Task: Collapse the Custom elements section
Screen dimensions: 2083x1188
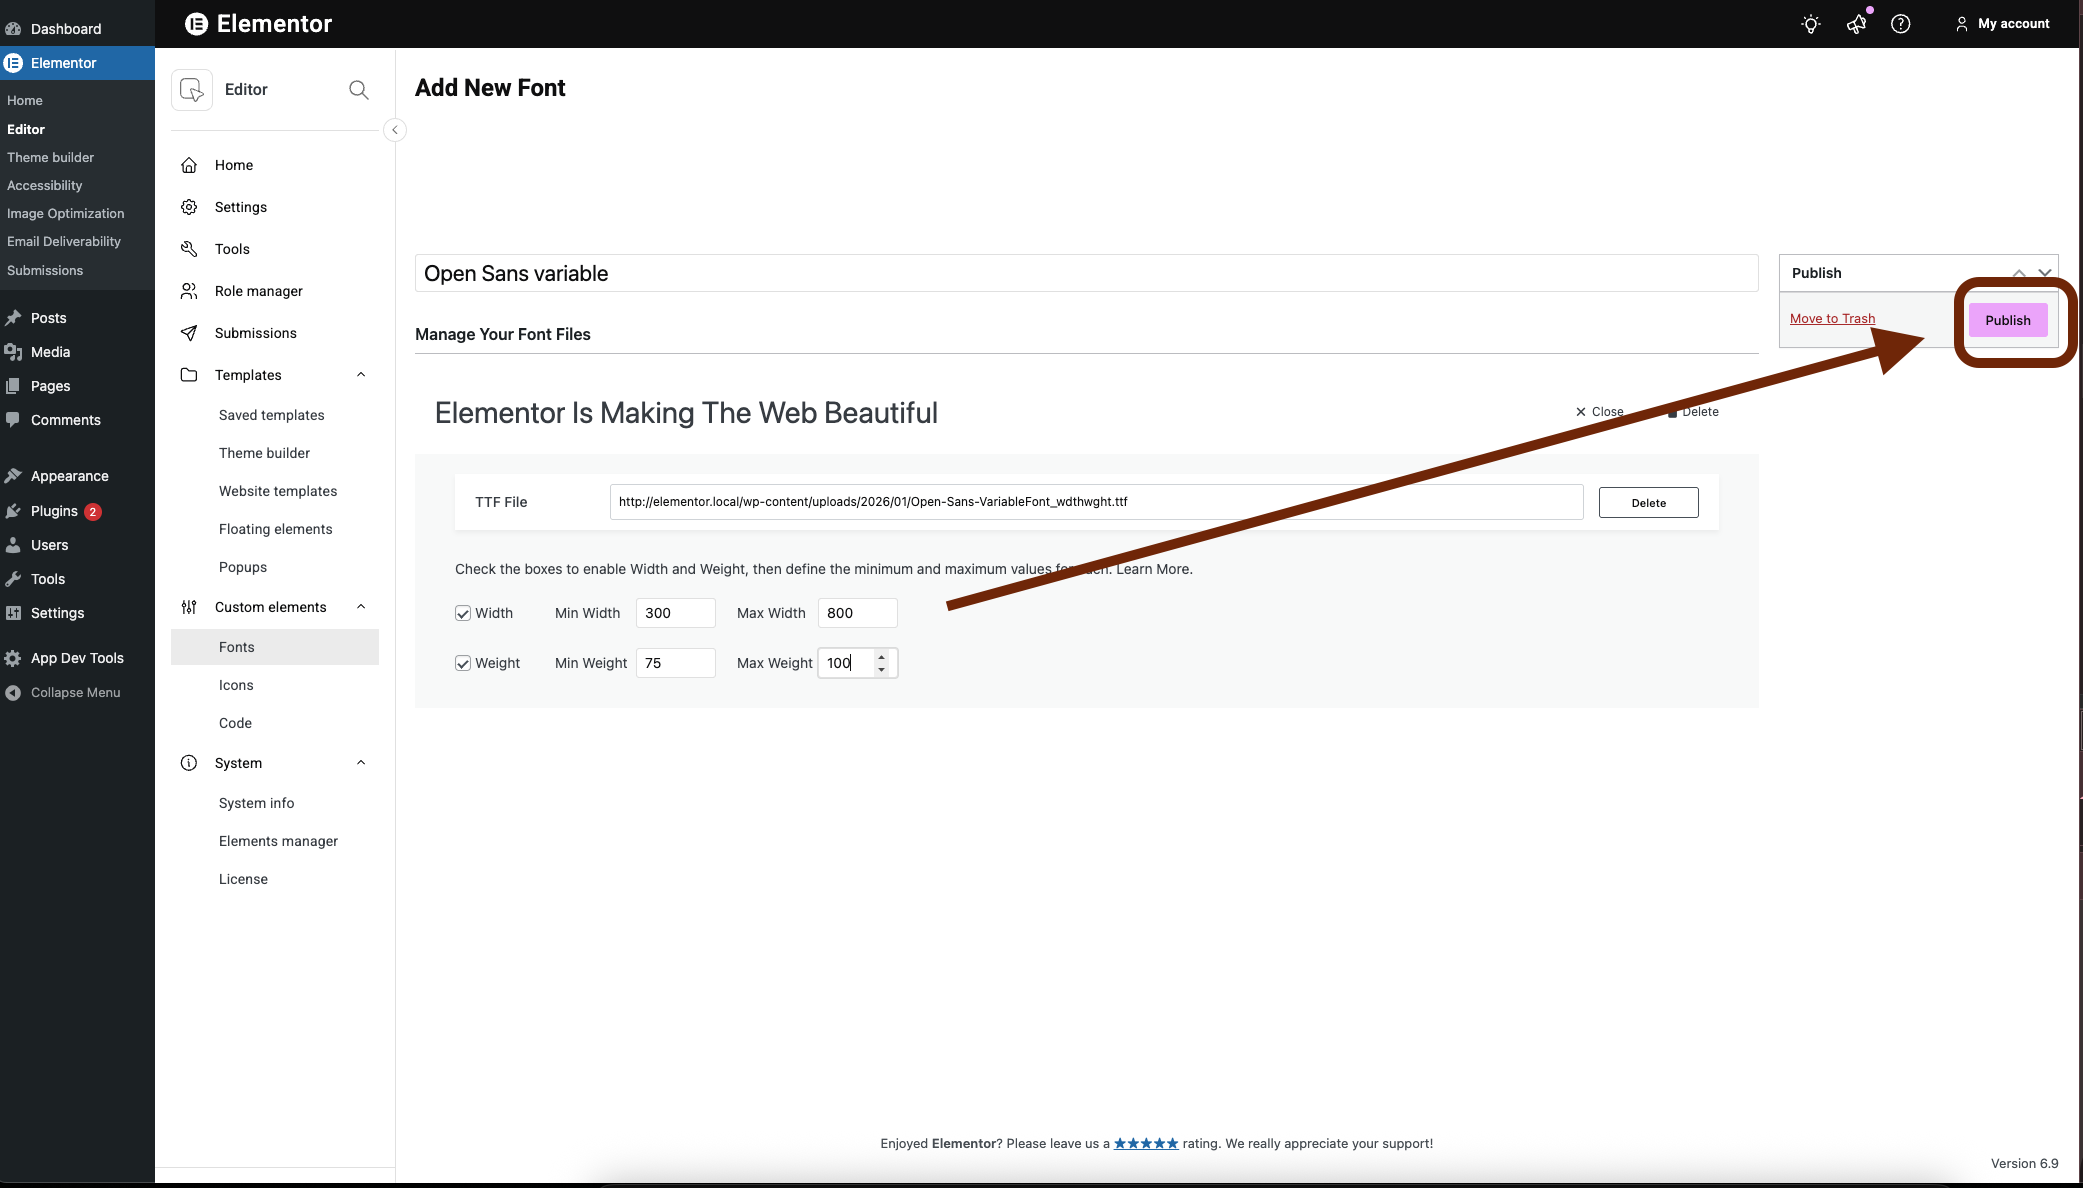Action: pos(361,607)
